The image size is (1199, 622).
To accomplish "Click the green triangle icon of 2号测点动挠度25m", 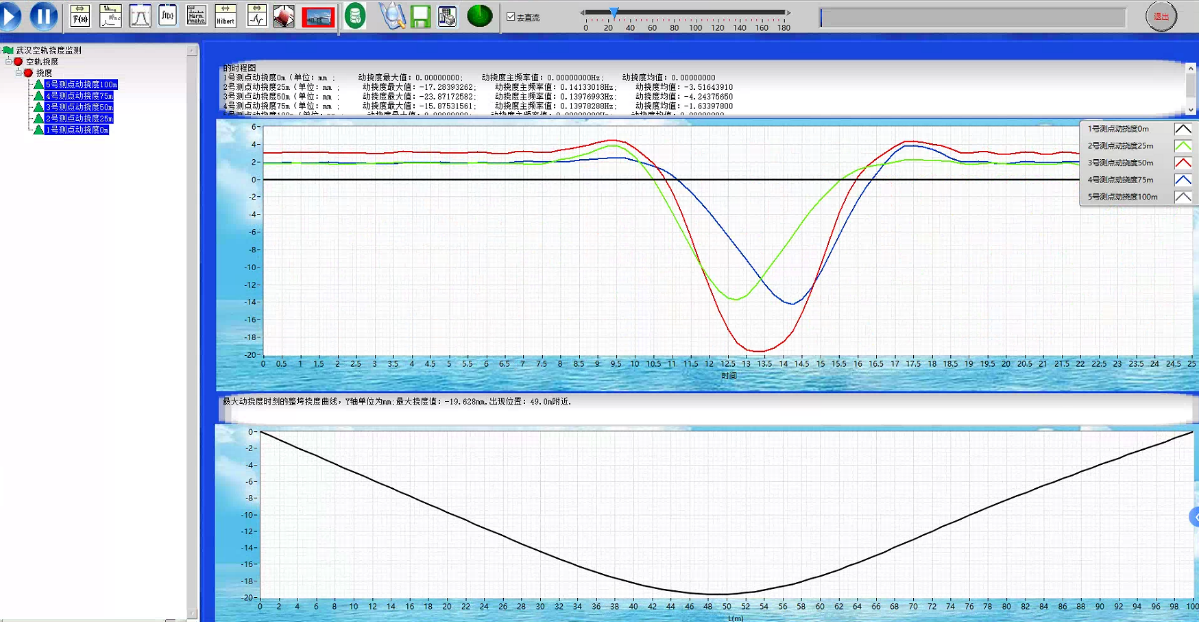I will point(38,119).
